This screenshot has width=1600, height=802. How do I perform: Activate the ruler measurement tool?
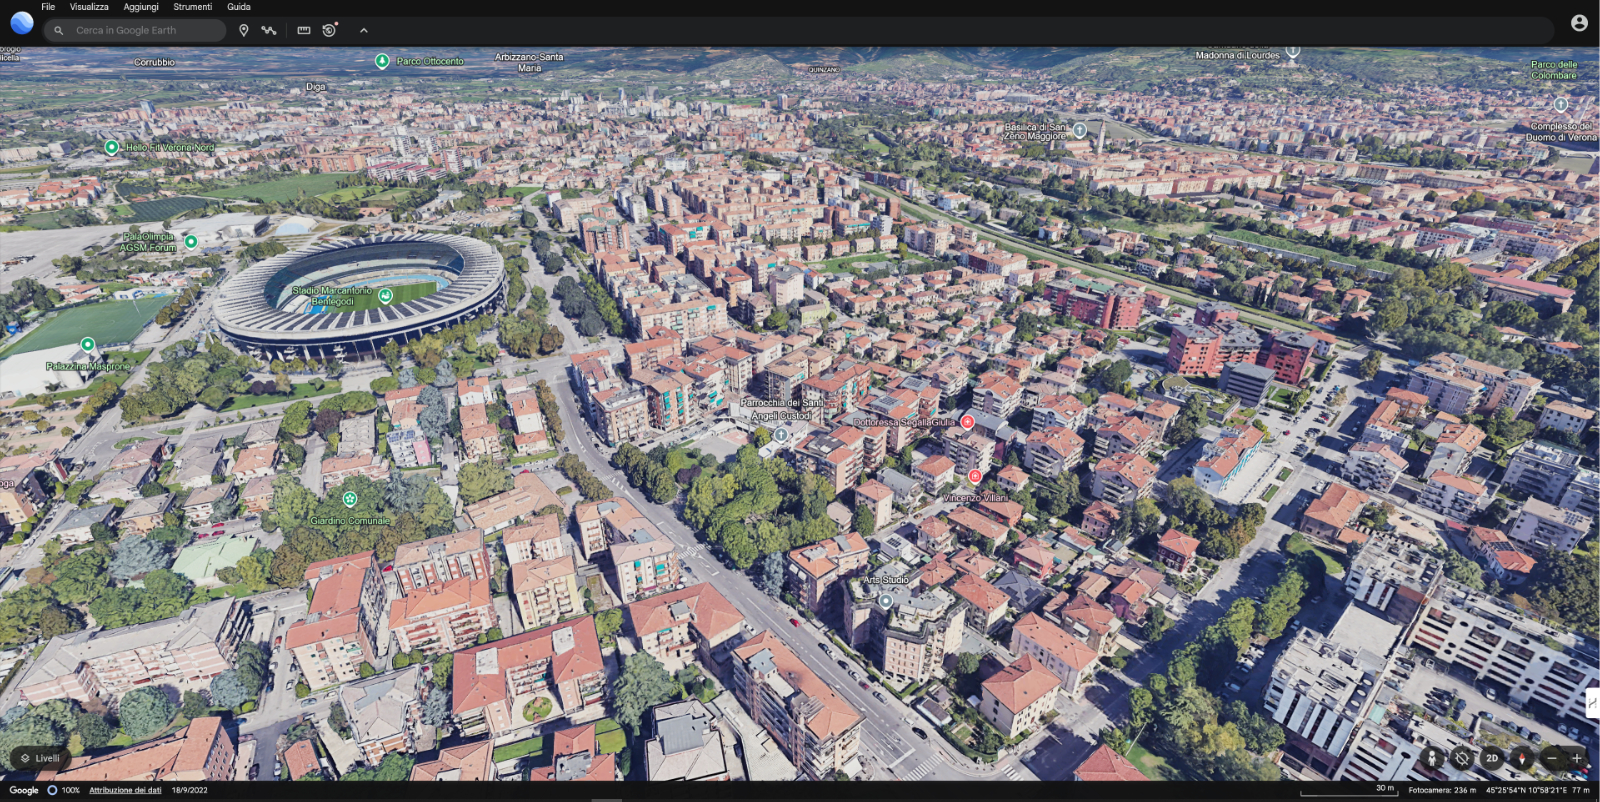[x=304, y=31]
